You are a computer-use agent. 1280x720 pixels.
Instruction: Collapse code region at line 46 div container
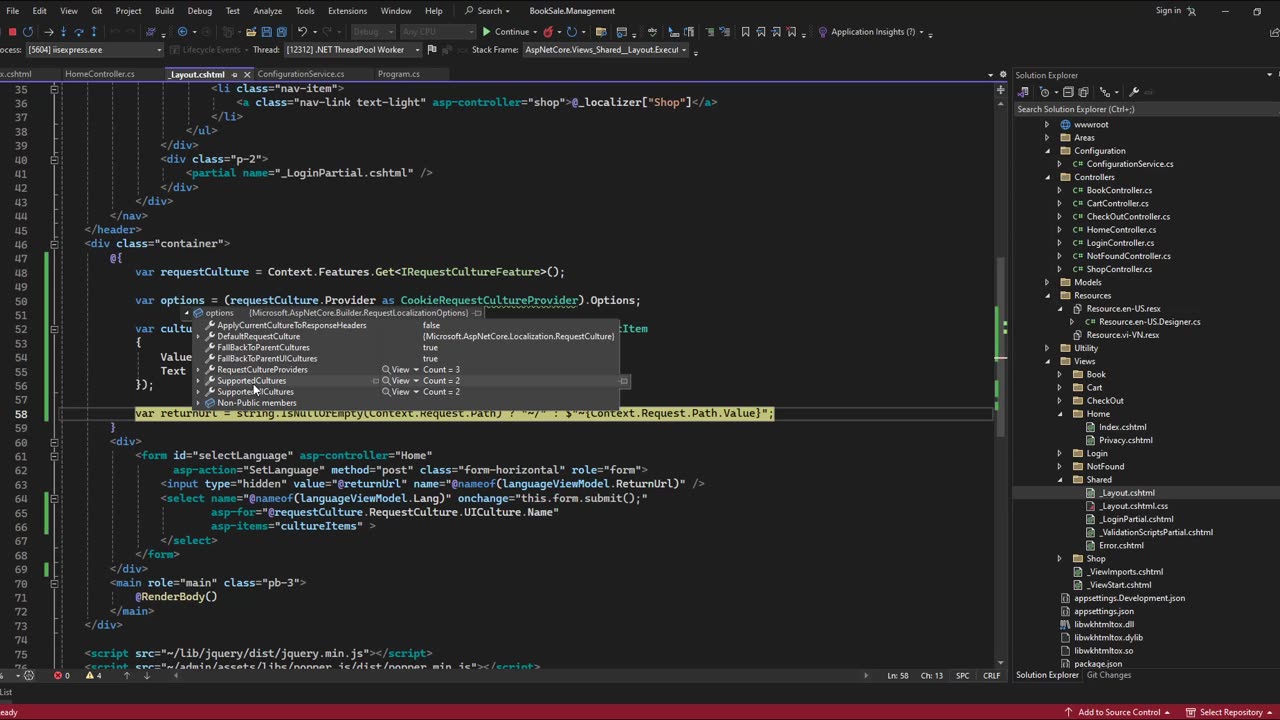tap(55, 243)
